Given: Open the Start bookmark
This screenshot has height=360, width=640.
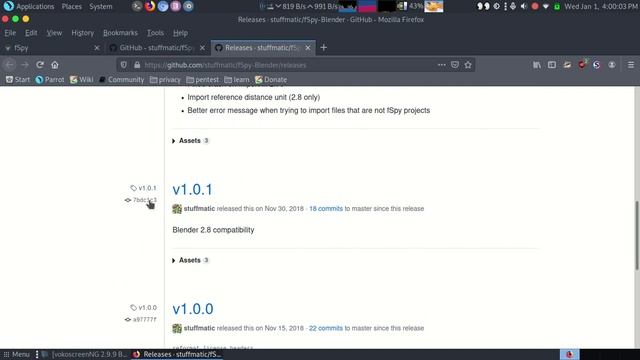Looking at the screenshot, I should pos(18,80).
